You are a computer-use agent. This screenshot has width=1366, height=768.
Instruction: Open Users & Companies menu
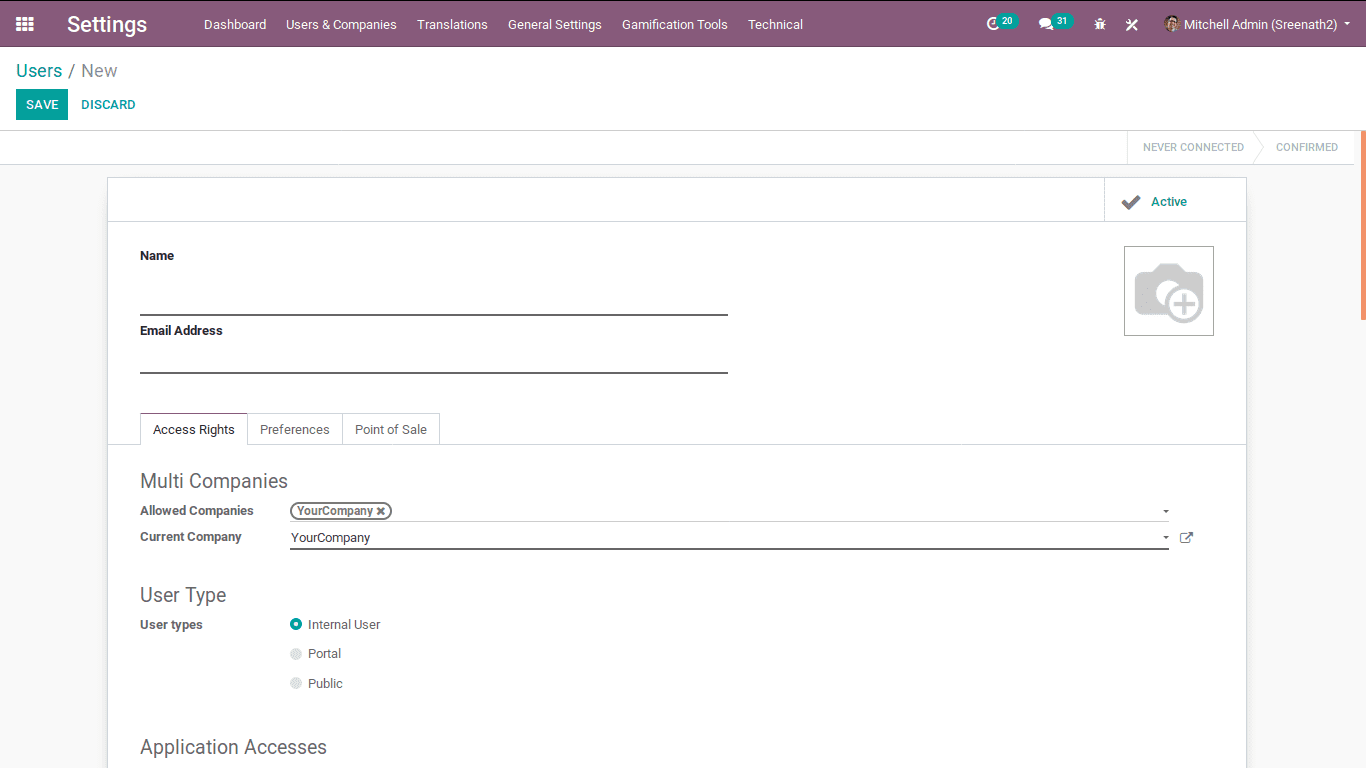(x=341, y=24)
